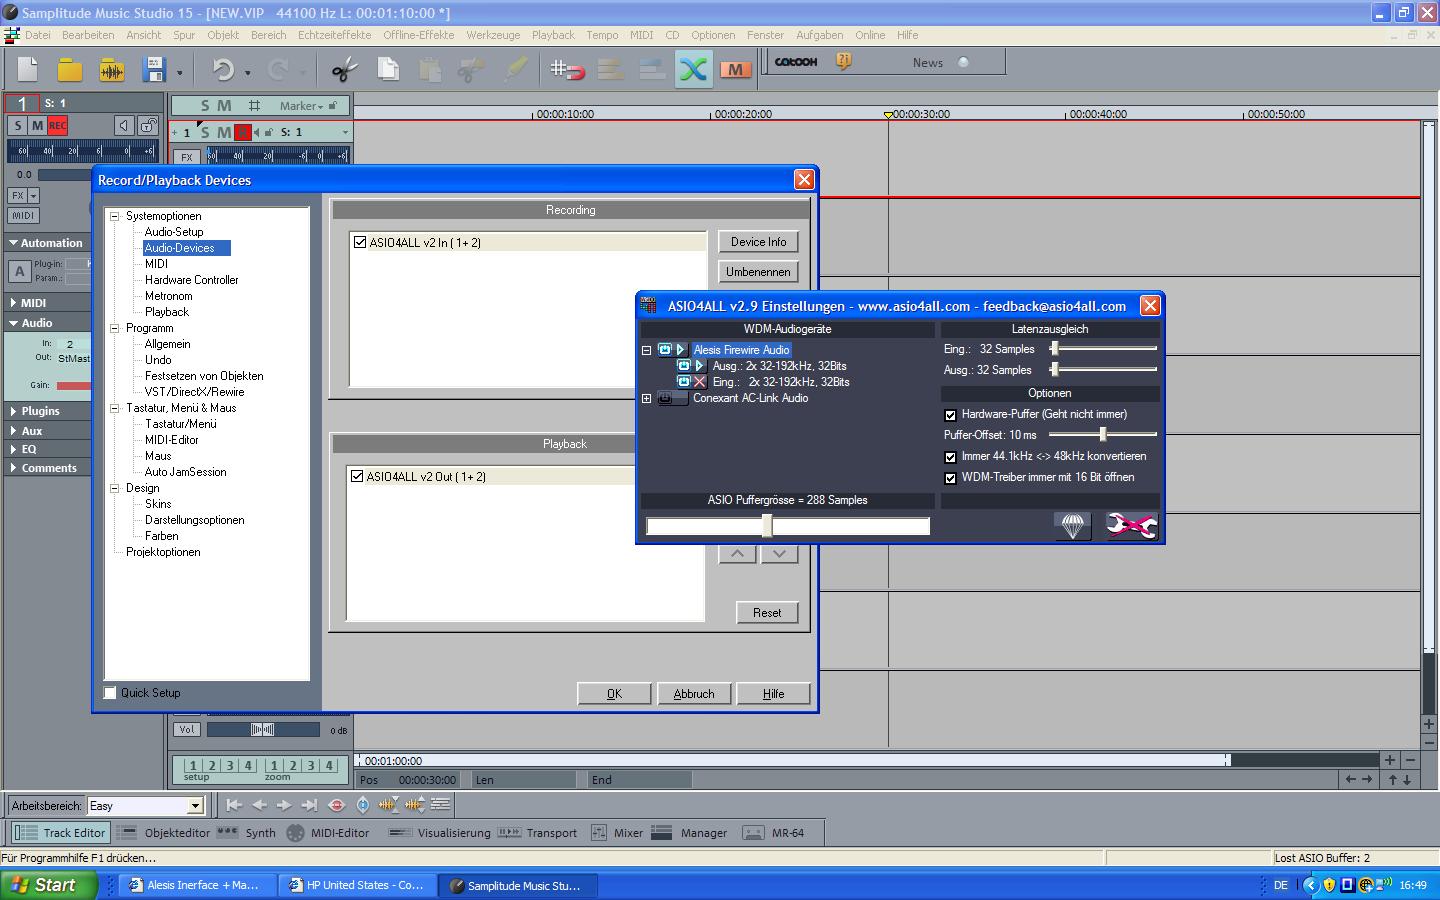Toggle ASIO4ALL v2 Out (1+2) playback checkbox

(x=357, y=476)
